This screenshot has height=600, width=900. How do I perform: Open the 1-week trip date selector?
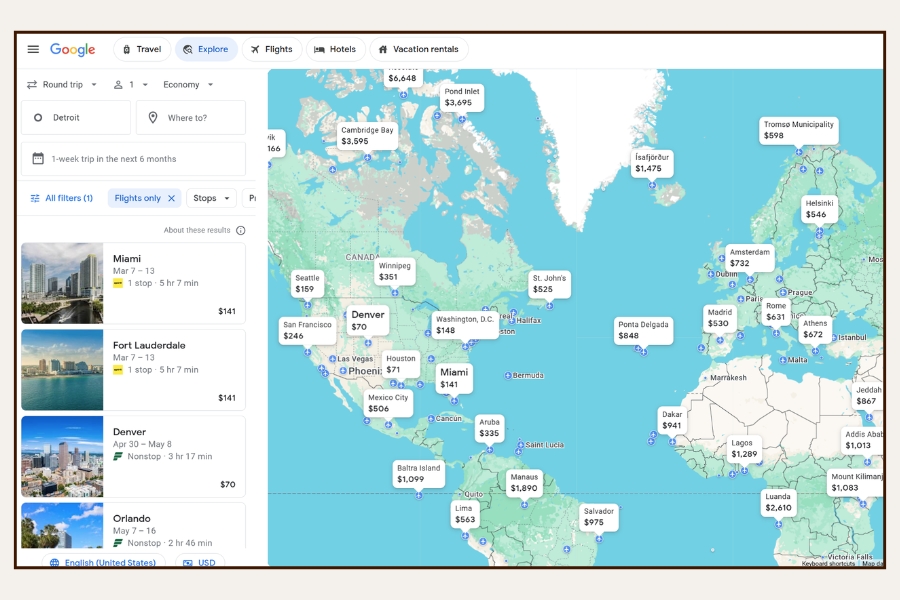point(133,159)
